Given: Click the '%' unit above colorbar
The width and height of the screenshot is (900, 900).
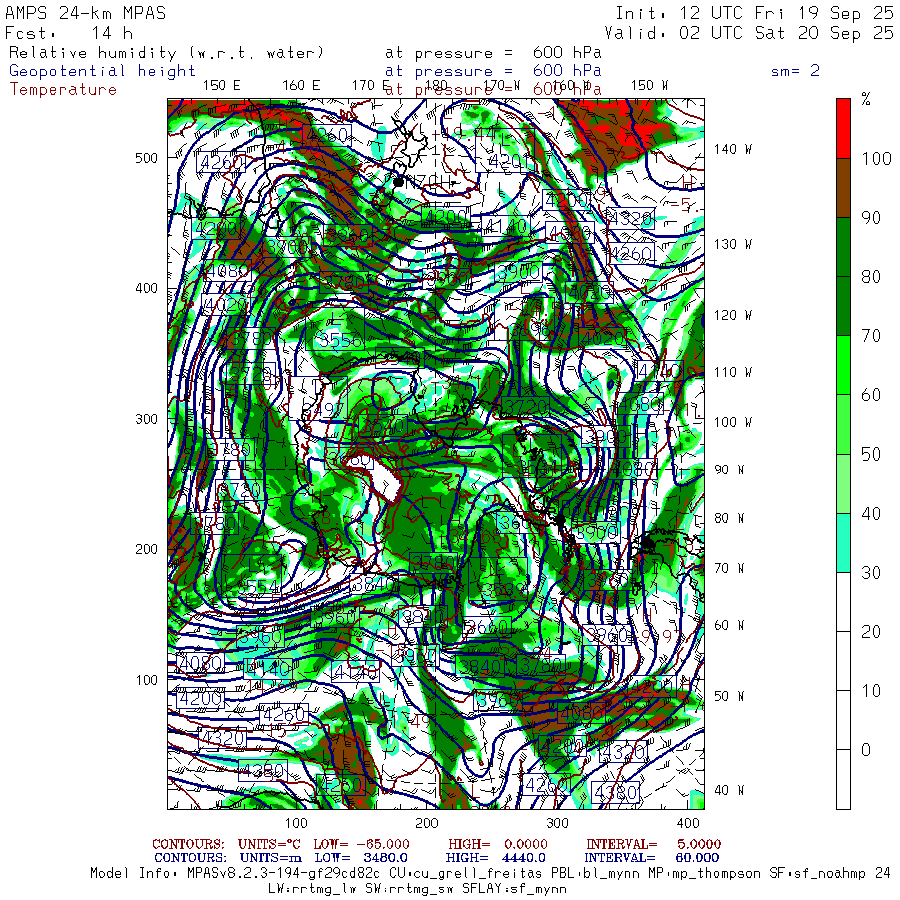Looking at the screenshot, I should click(x=866, y=99).
